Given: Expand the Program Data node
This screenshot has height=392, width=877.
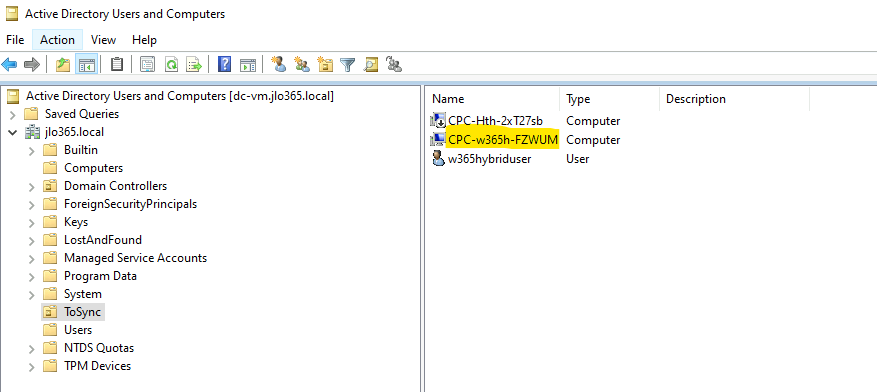Looking at the screenshot, I should click(32, 276).
